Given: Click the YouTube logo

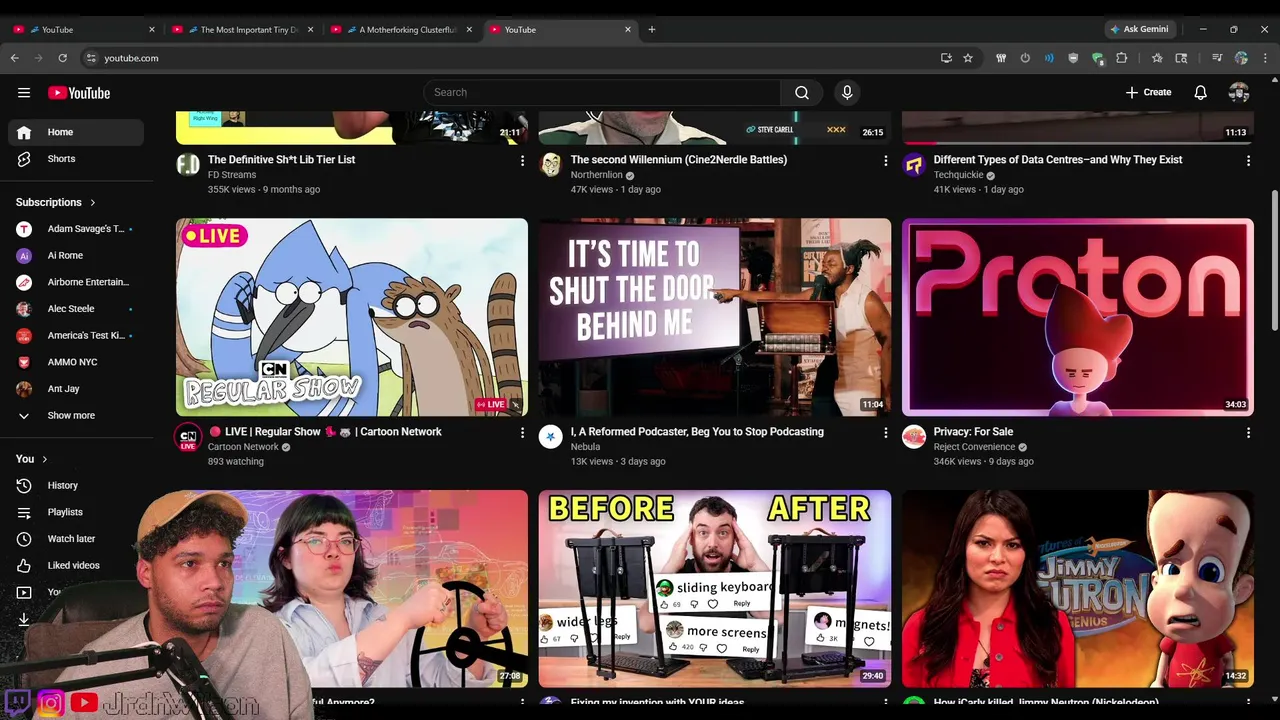Looking at the screenshot, I should tap(79, 93).
